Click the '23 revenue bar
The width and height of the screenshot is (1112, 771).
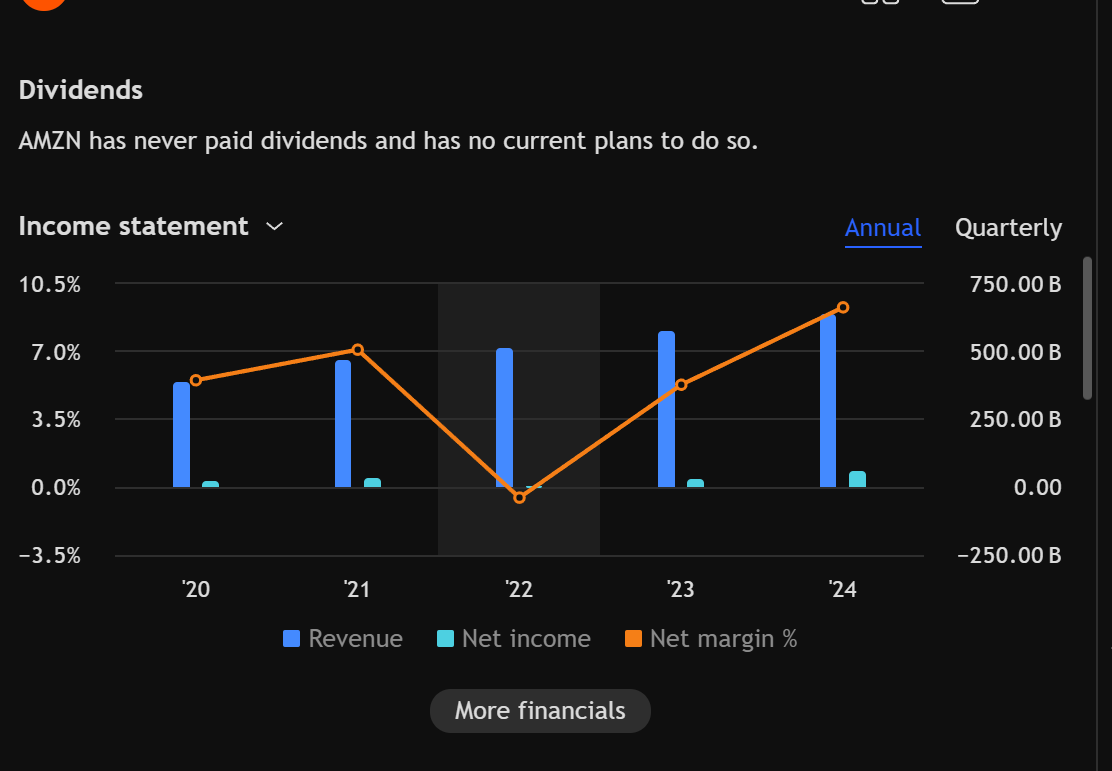click(x=667, y=409)
